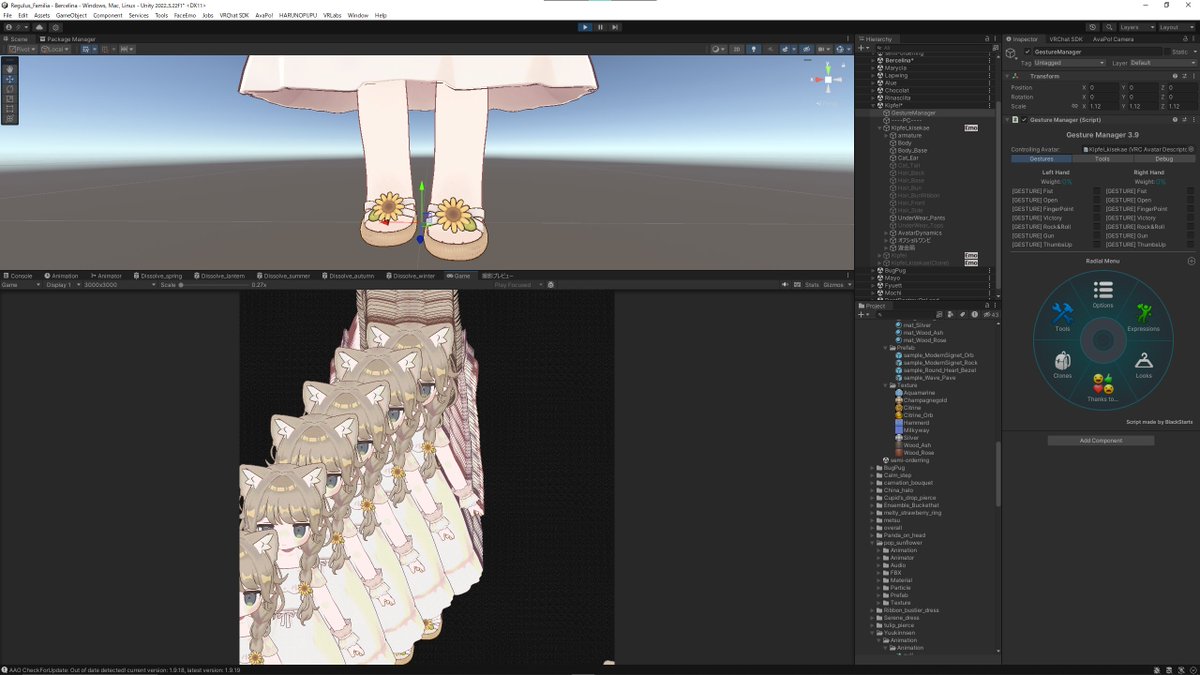Open Gesture Manager component context menu dots
Image resolution: width=1200 pixels, height=675 pixels.
tap(1193, 119)
